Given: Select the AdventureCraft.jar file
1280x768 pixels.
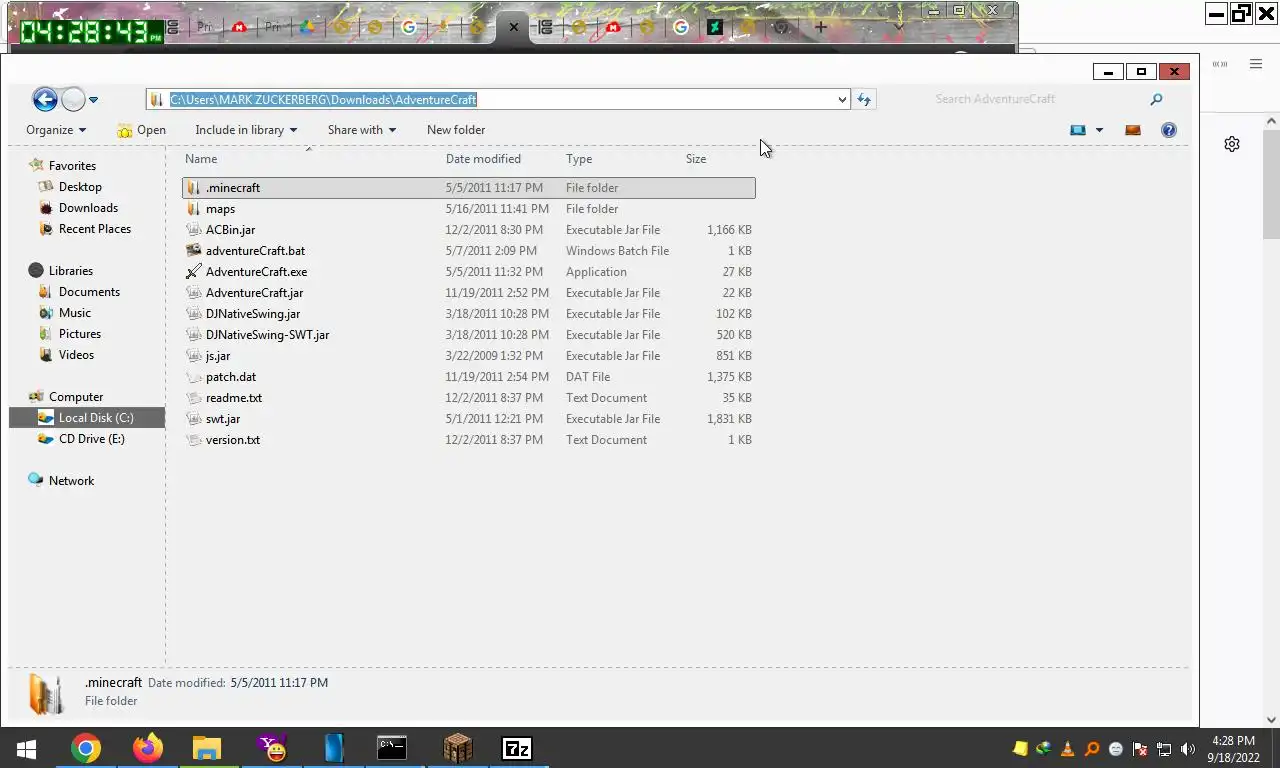Looking at the screenshot, I should (468, 293).
